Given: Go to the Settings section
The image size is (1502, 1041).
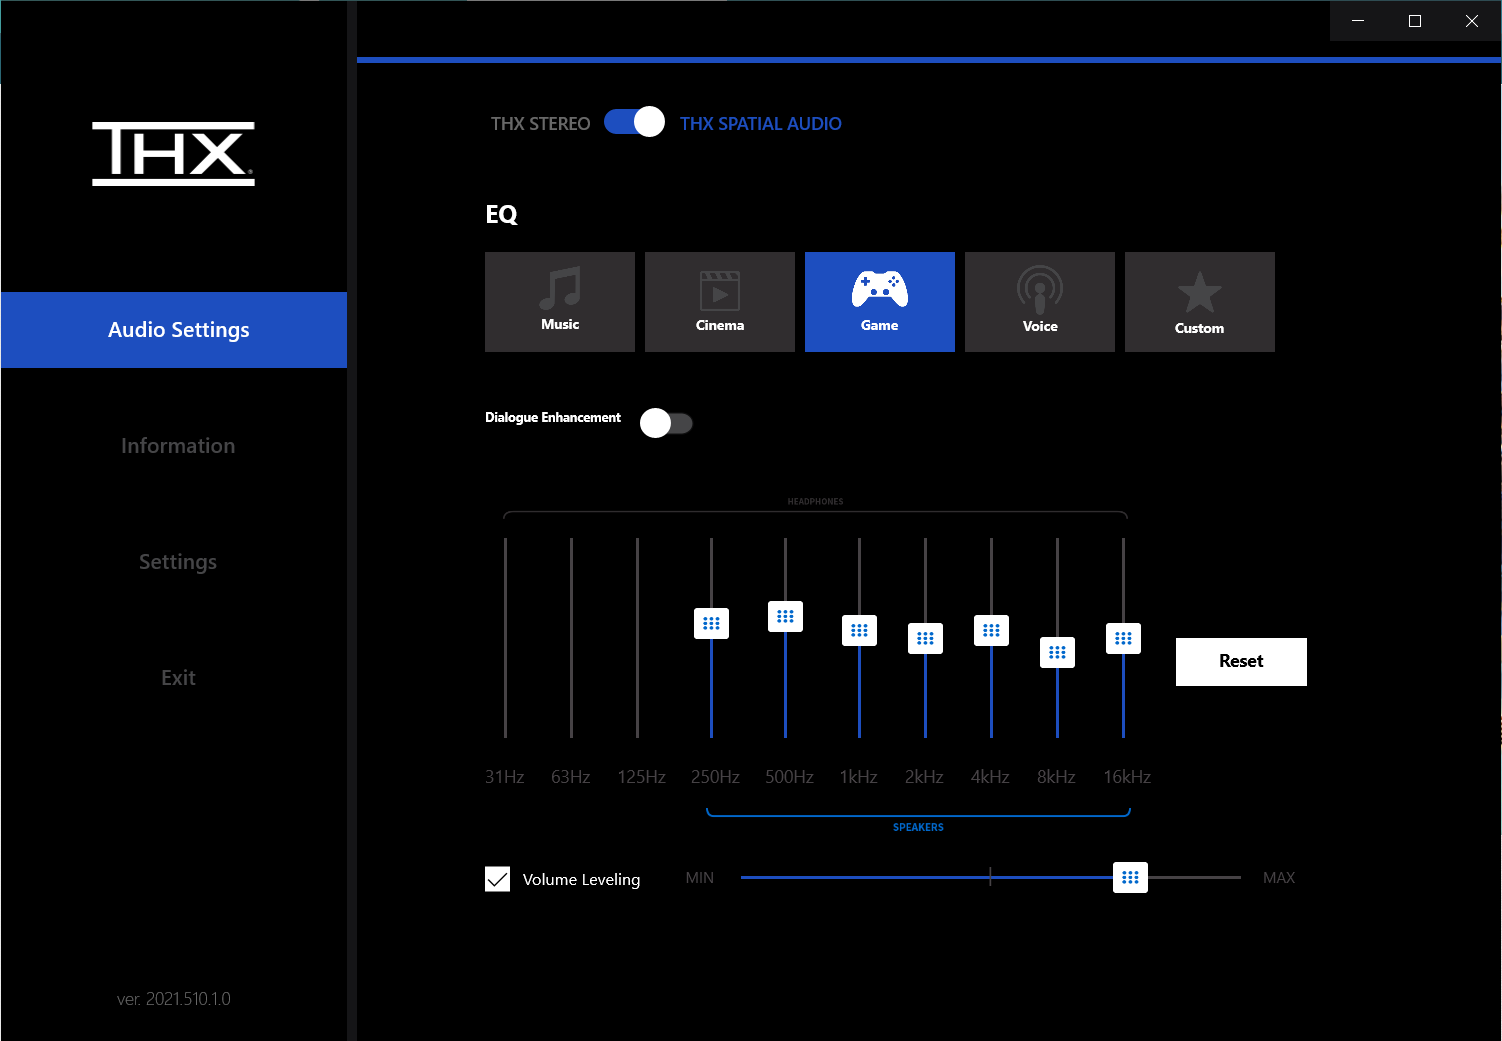Looking at the screenshot, I should [x=178, y=562].
